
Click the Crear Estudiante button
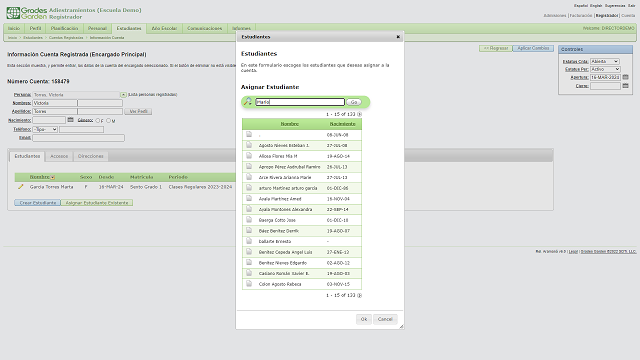tap(38, 202)
